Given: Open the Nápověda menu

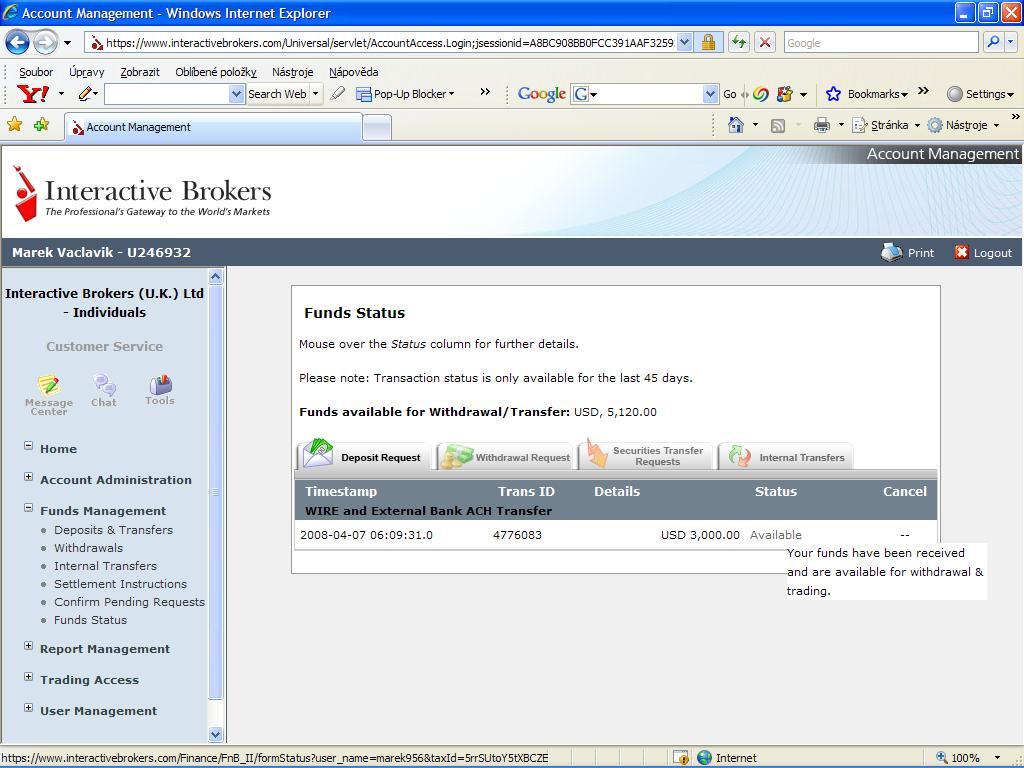Looking at the screenshot, I should (353, 72).
